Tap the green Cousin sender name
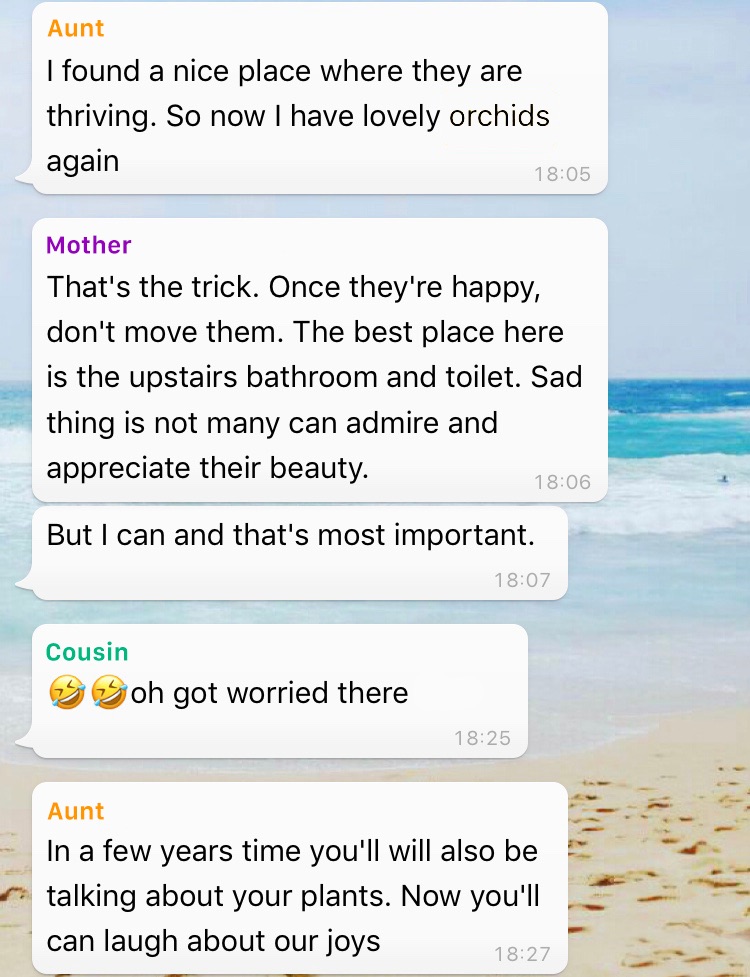 tap(87, 652)
